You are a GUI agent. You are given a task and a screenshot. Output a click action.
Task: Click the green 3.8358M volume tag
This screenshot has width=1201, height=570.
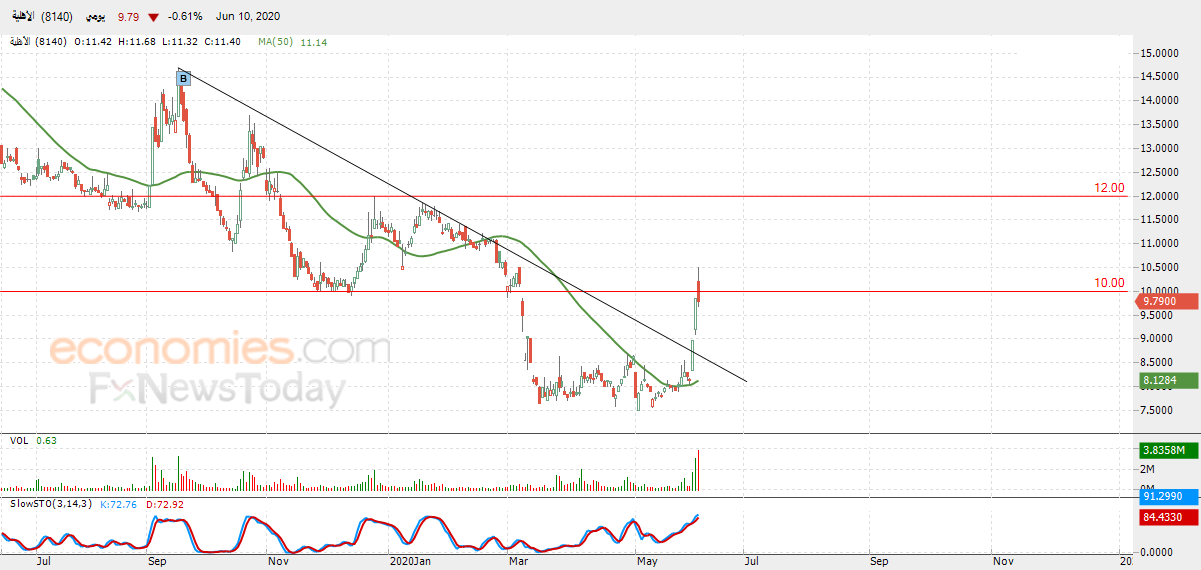pos(1169,450)
